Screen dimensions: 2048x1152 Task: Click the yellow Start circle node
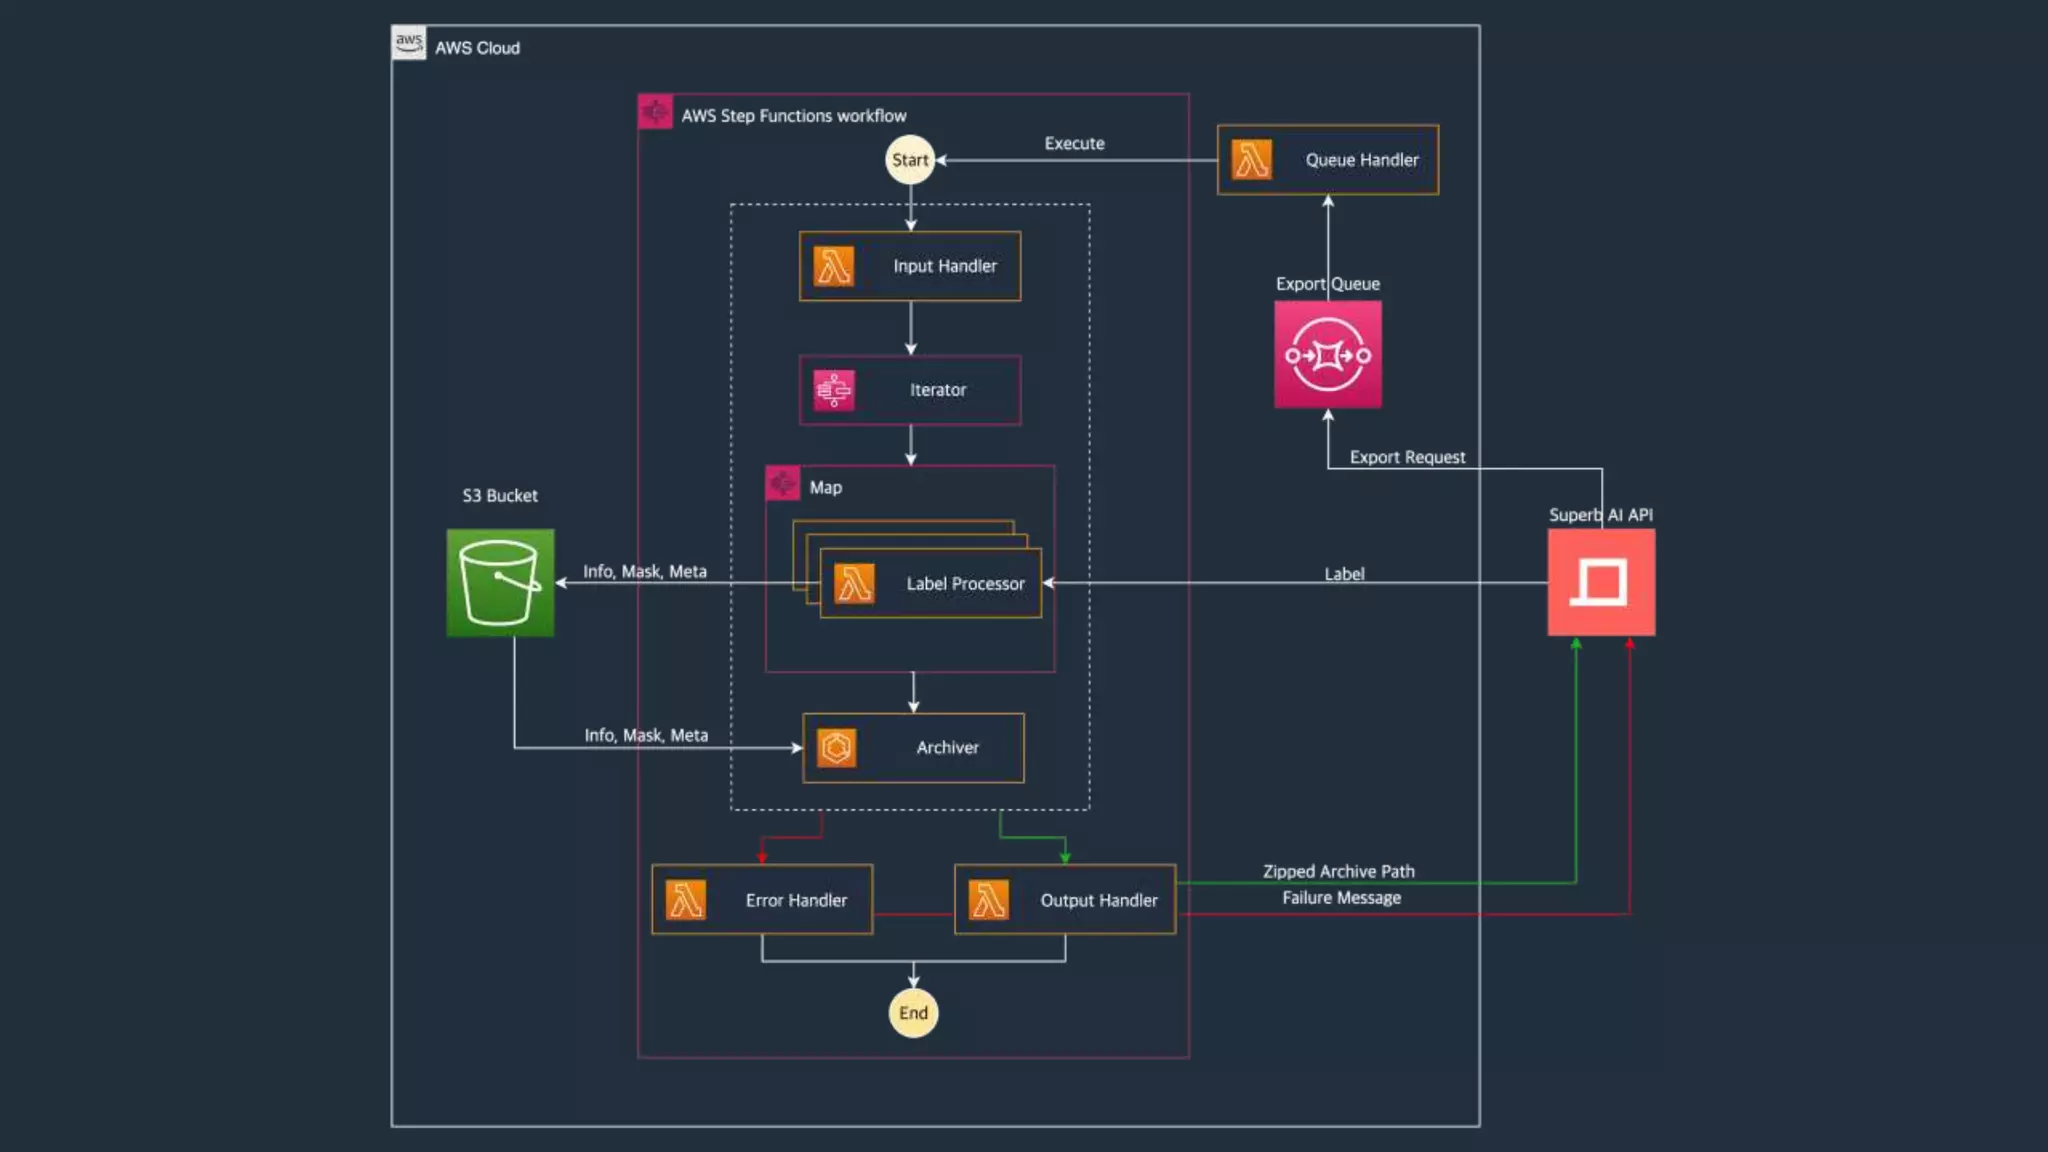coord(909,160)
